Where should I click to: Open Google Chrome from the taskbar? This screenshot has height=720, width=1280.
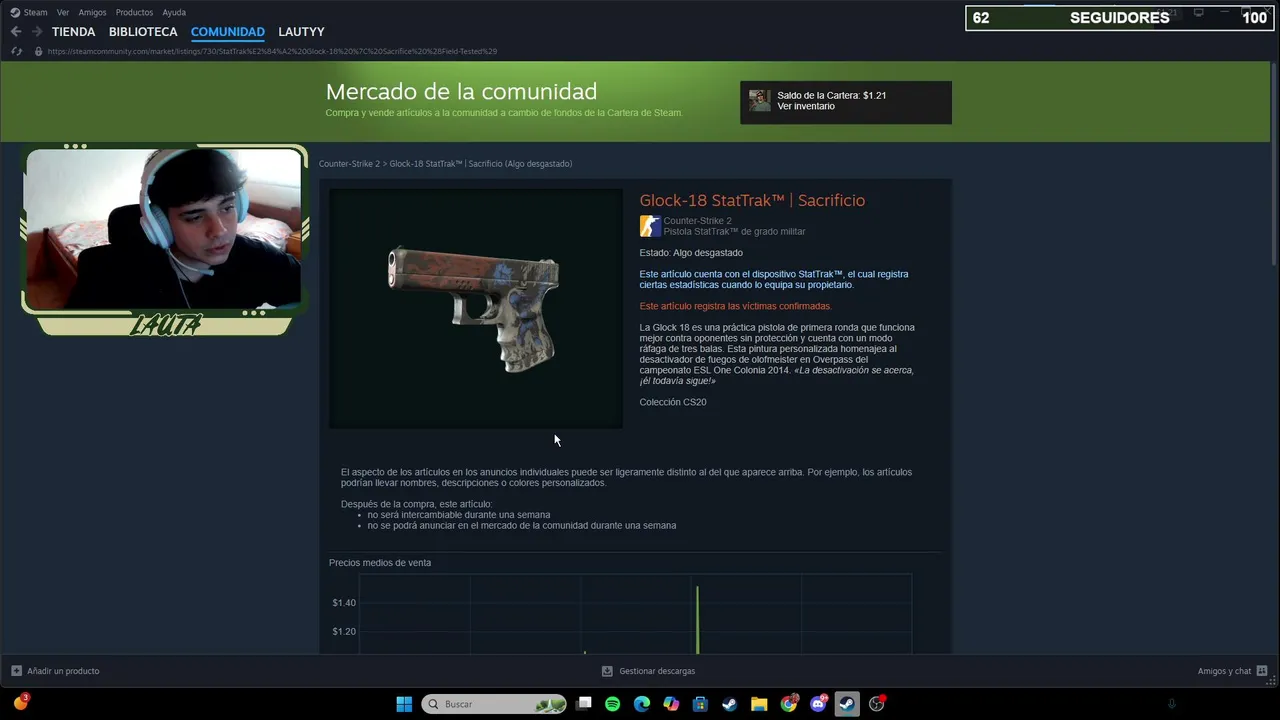coord(789,704)
